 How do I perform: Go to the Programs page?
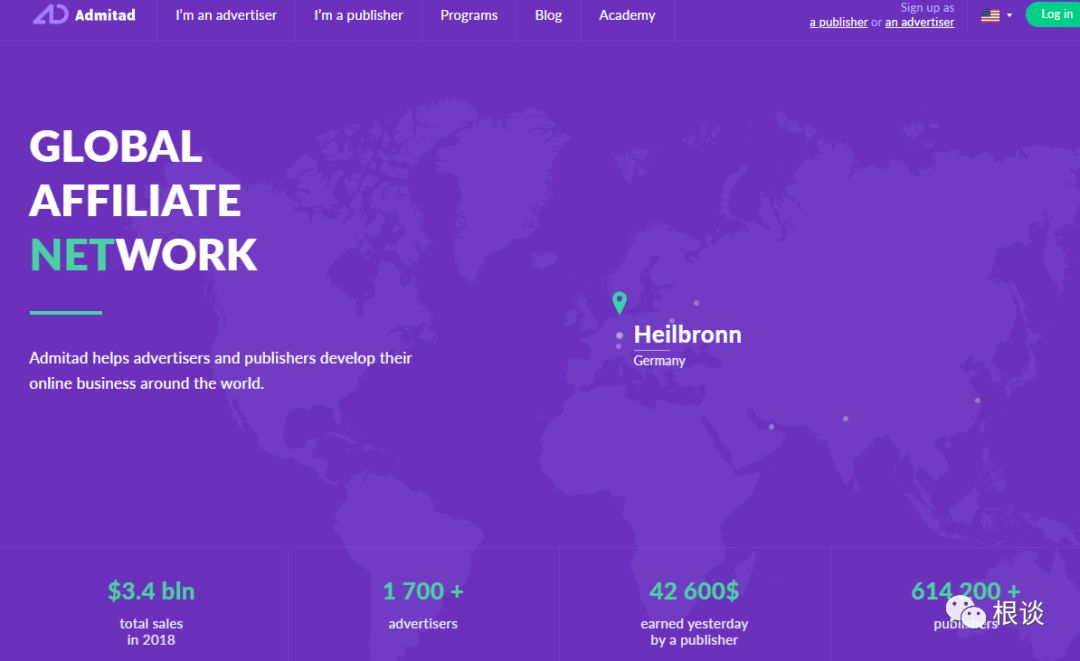[469, 15]
